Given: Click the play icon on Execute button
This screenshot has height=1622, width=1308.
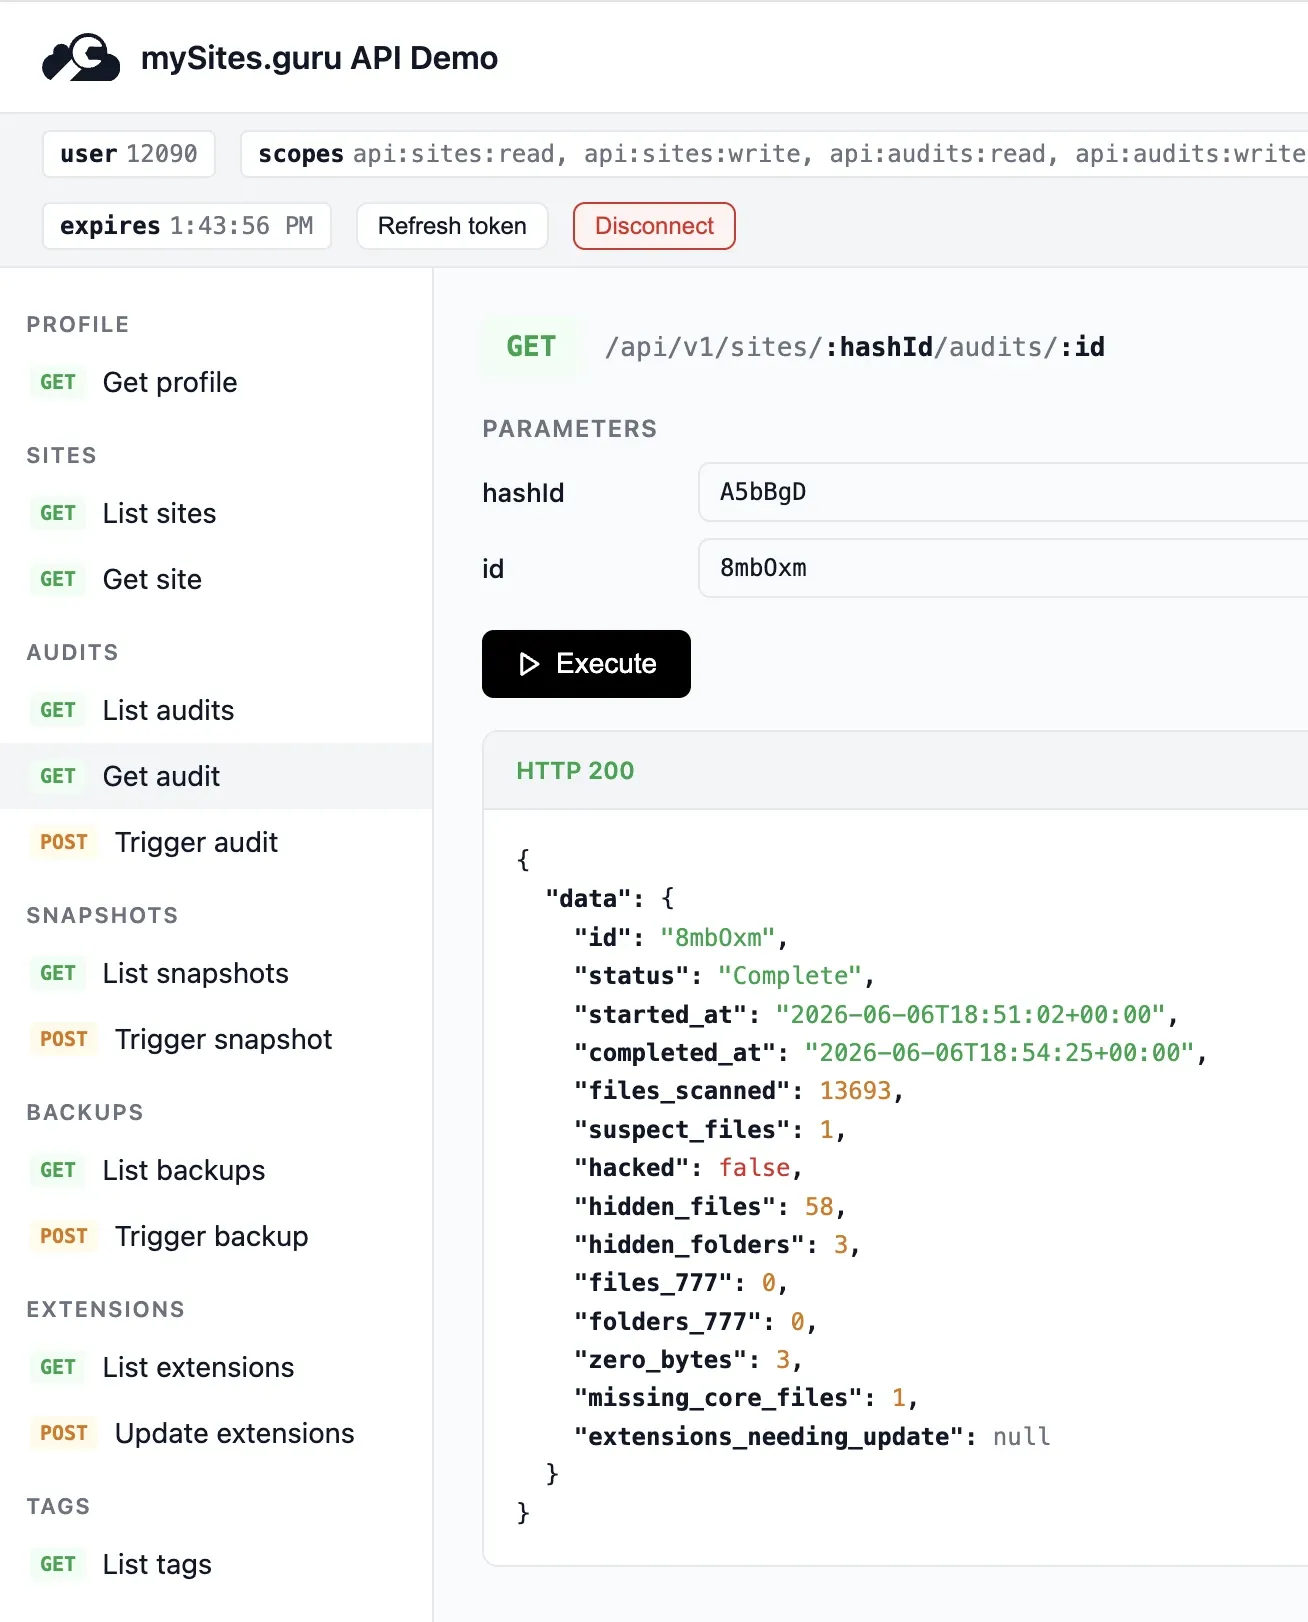Looking at the screenshot, I should point(529,664).
